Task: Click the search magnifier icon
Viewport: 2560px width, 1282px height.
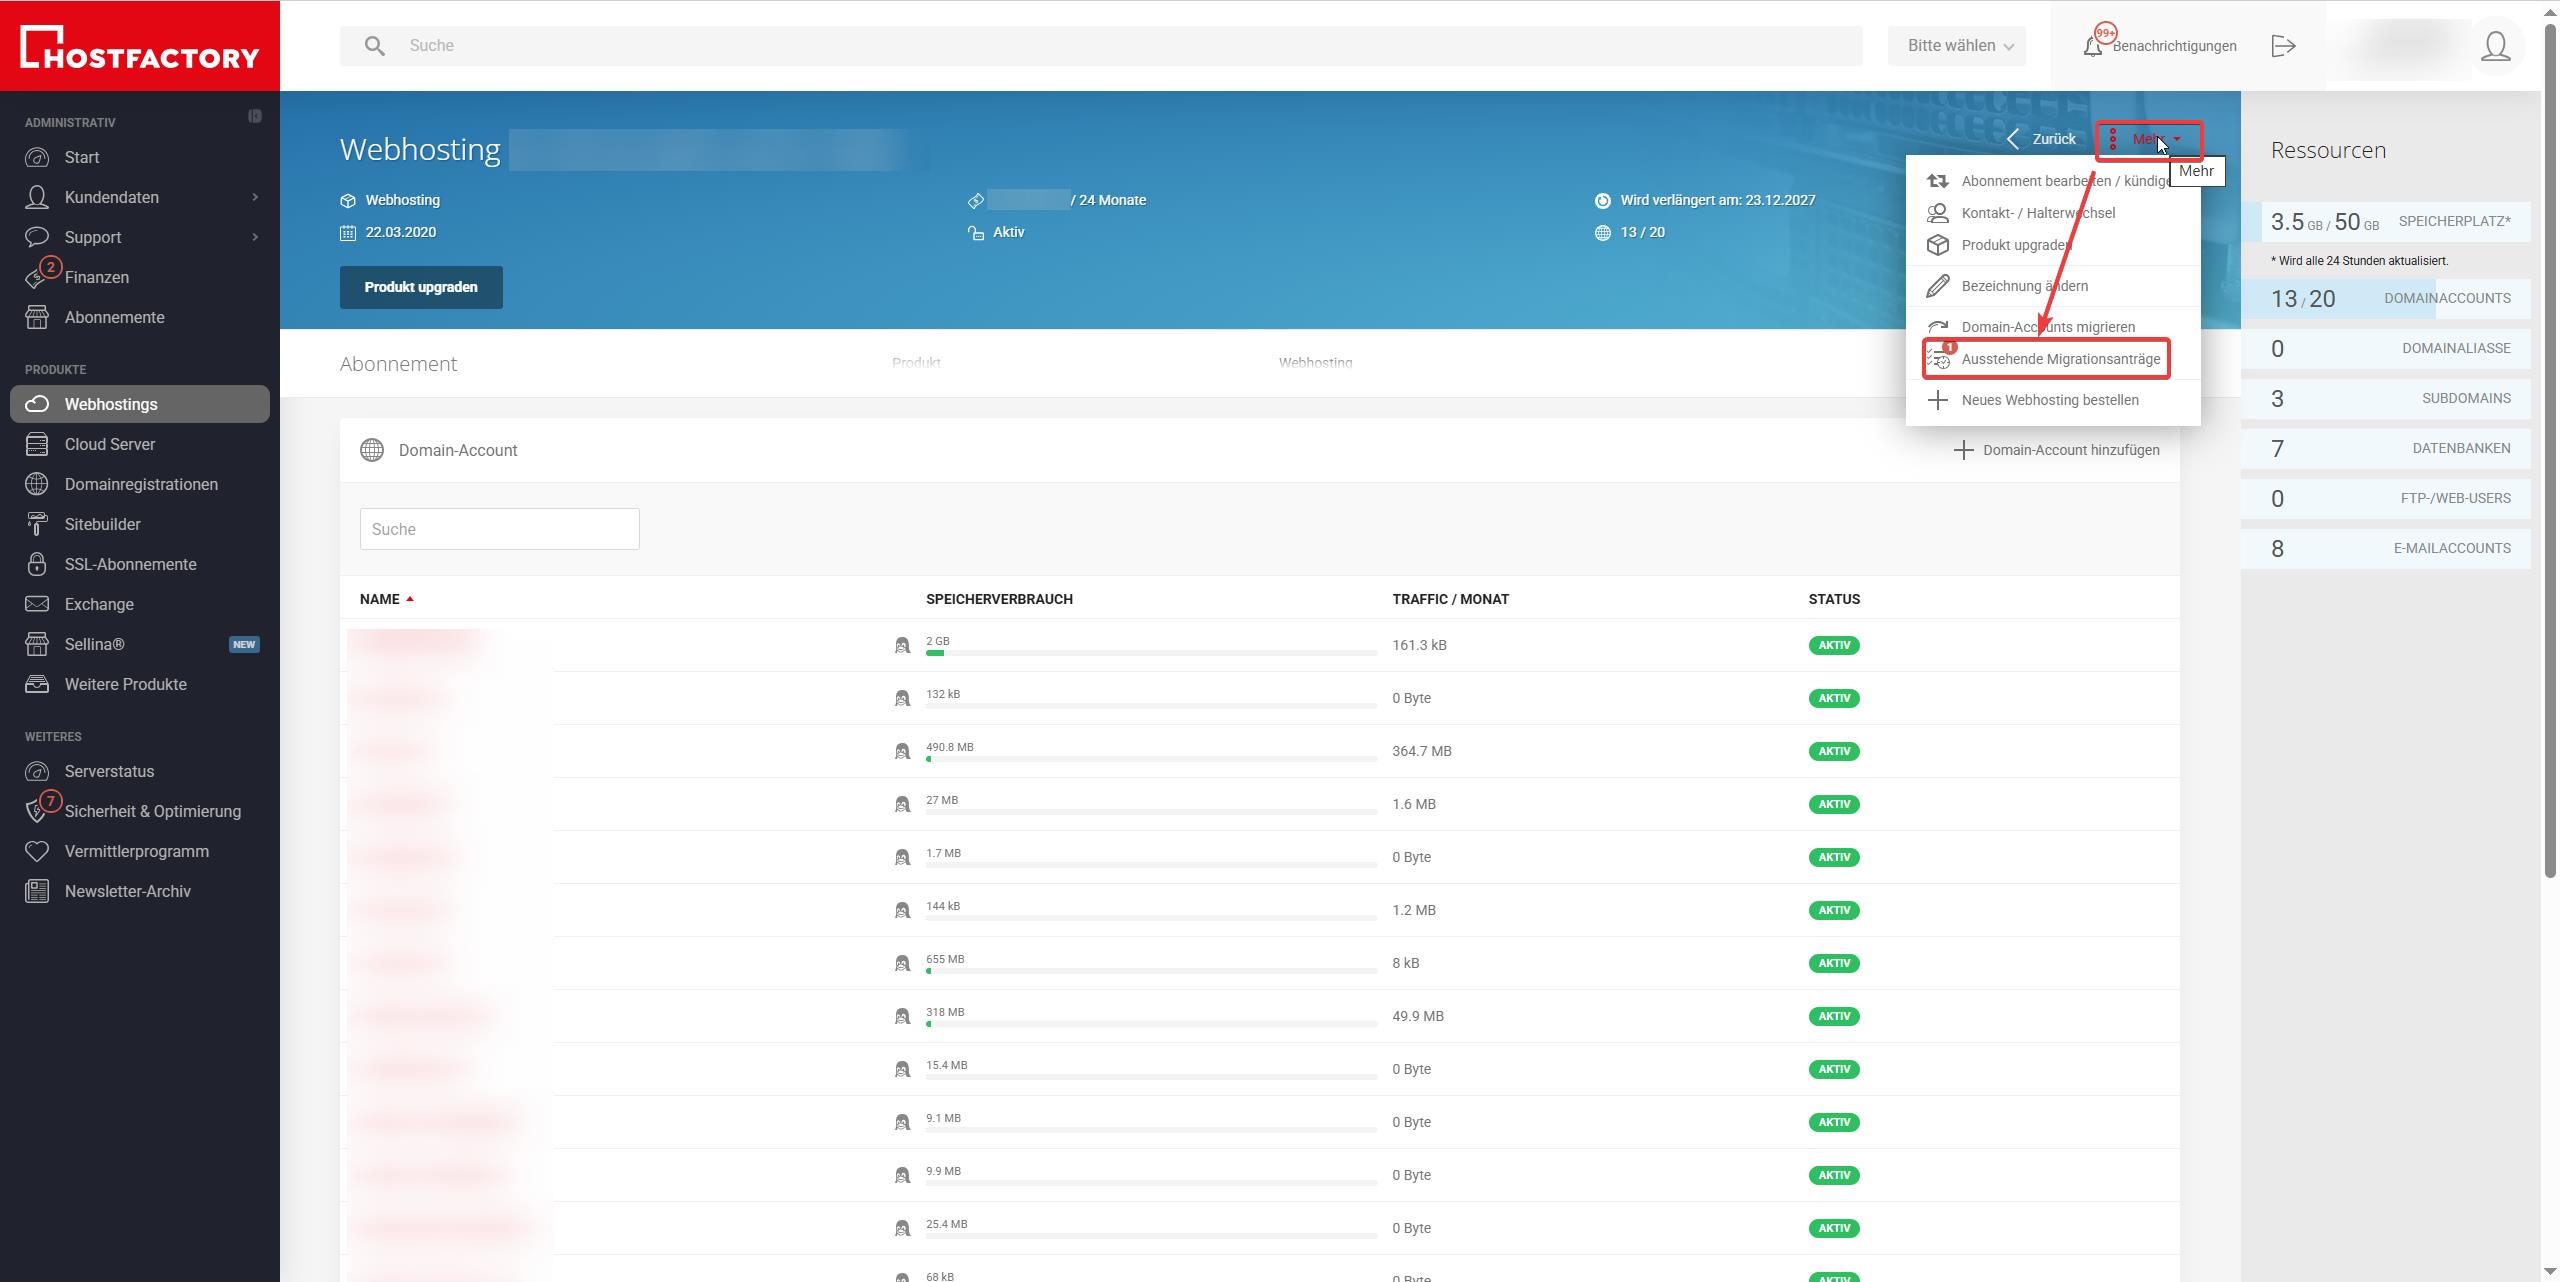Action: 375,46
